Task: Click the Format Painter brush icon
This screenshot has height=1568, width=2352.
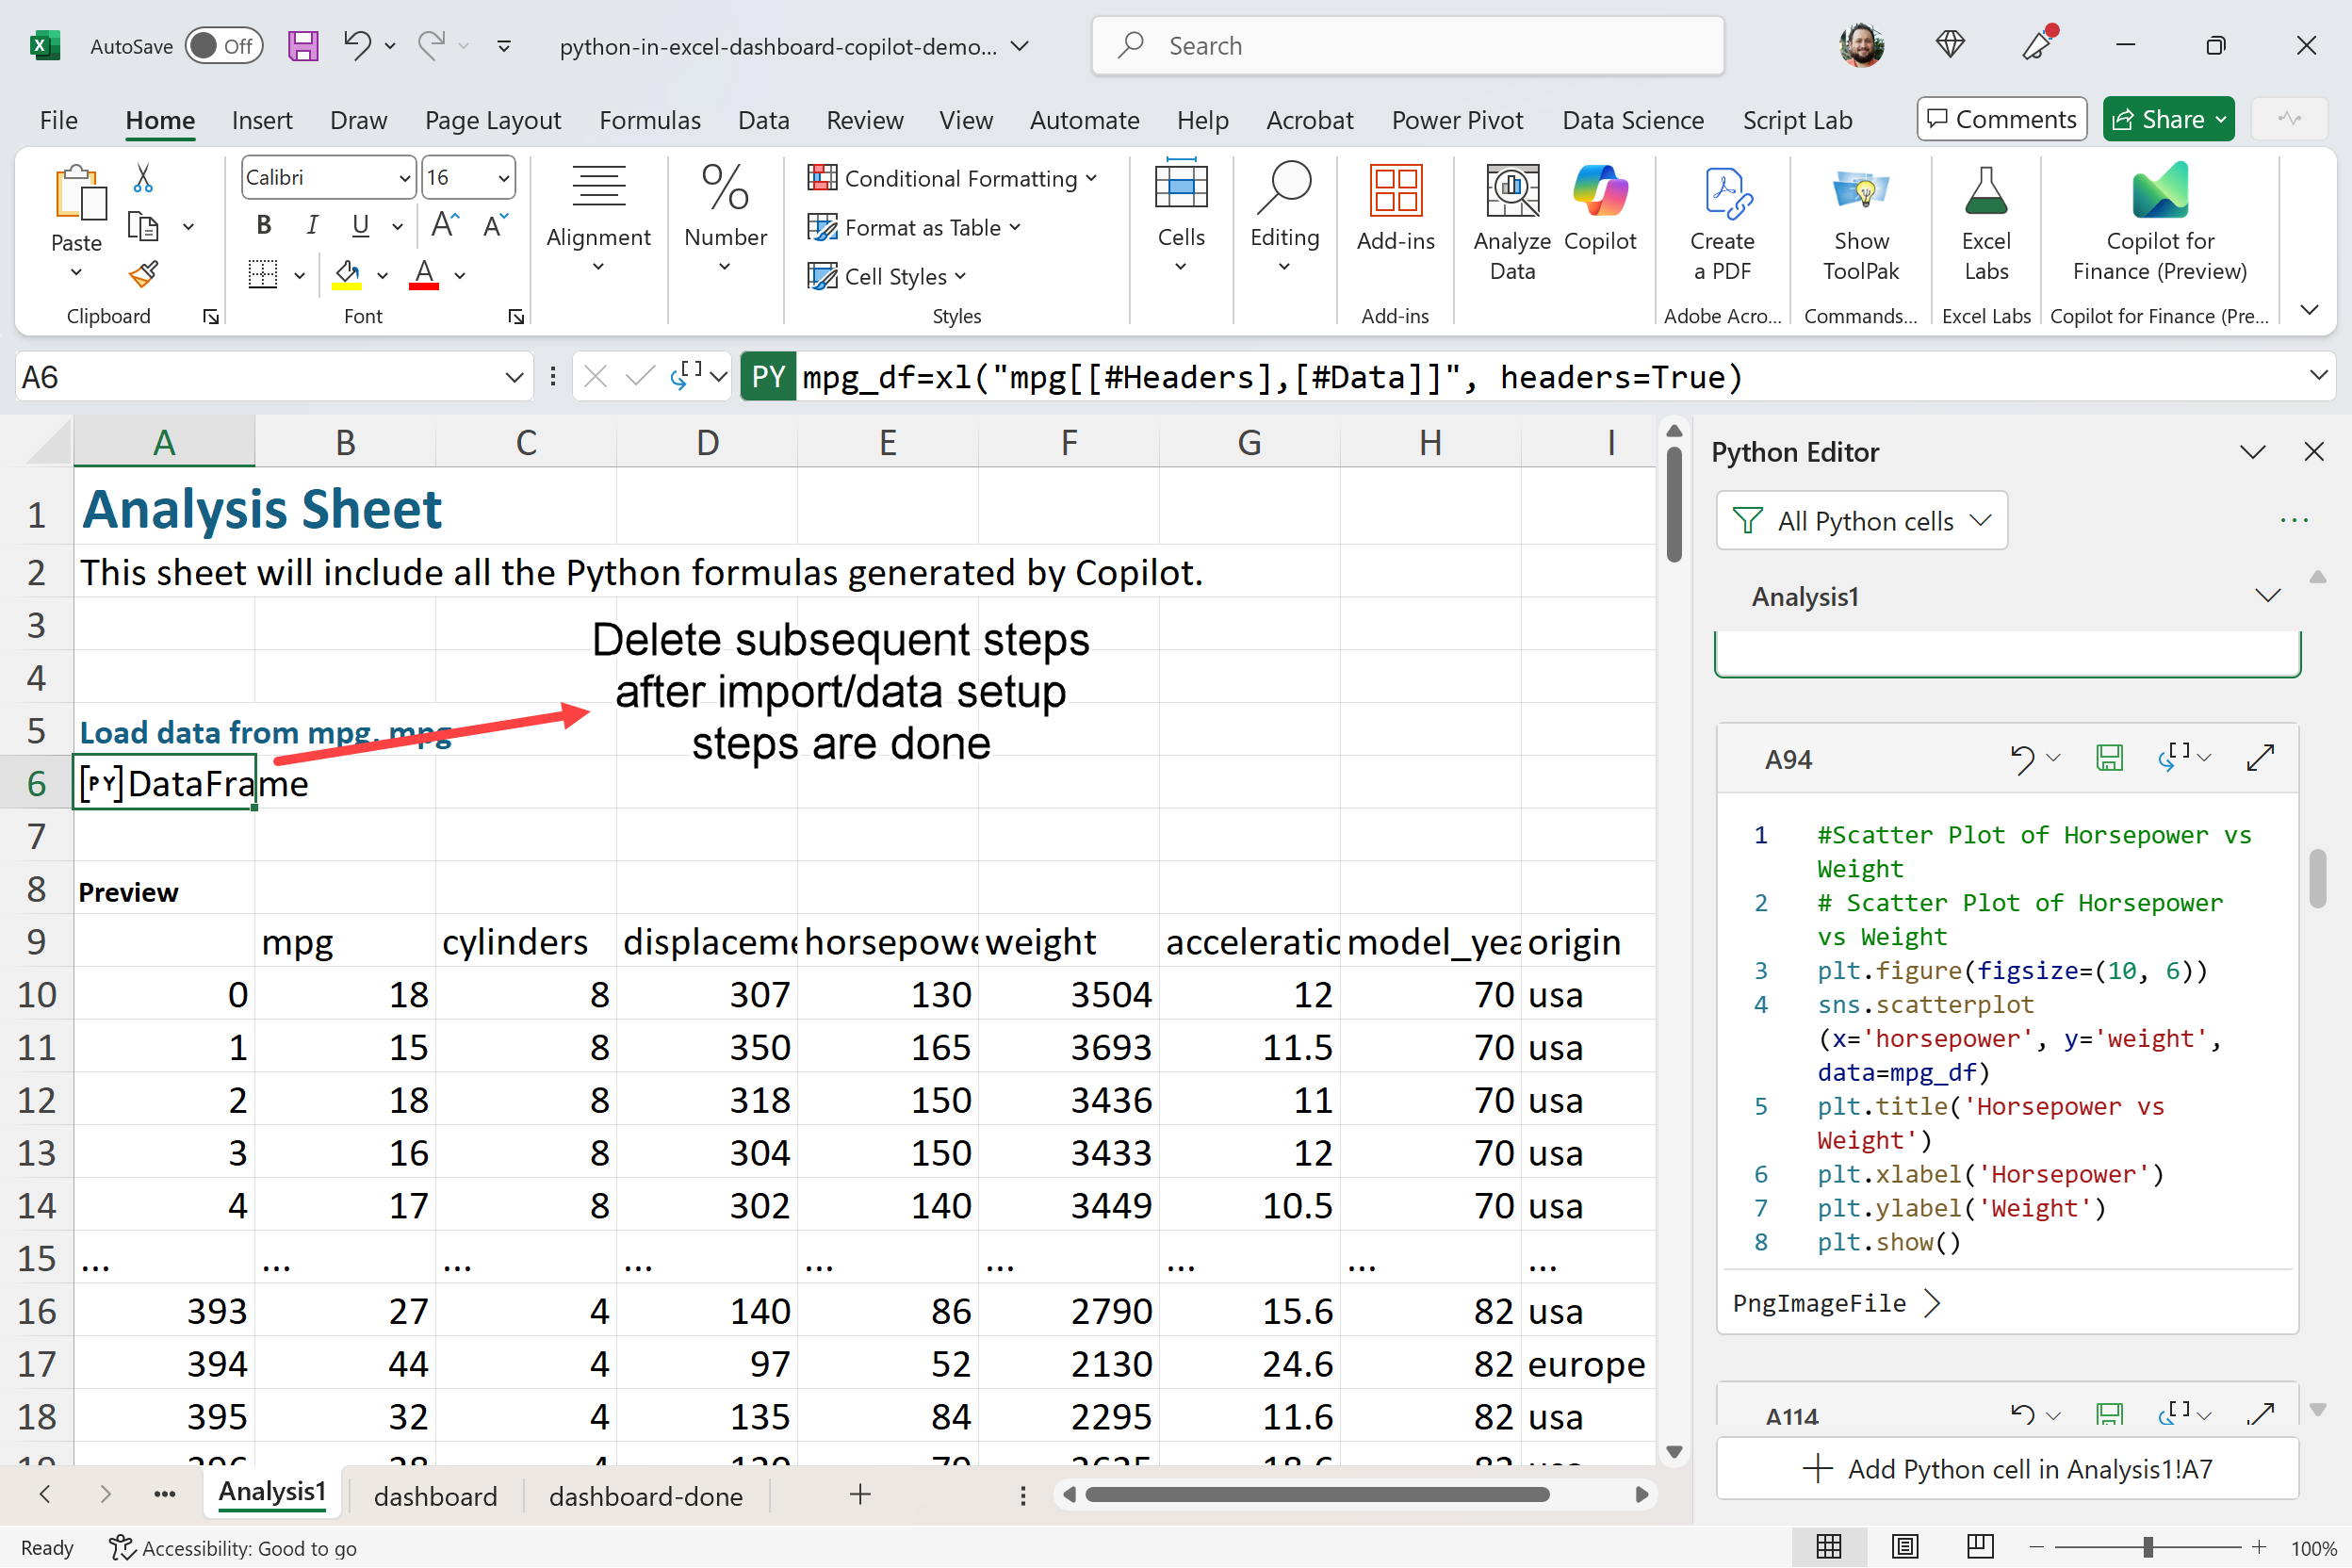Action: point(144,274)
